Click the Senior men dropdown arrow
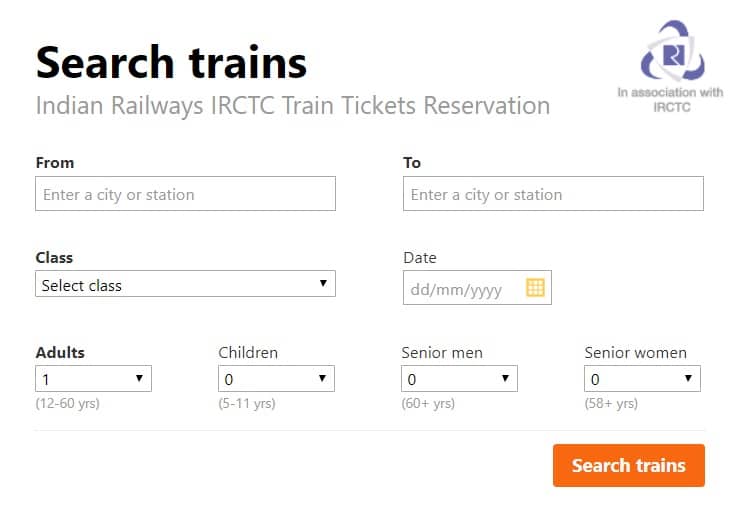 (x=505, y=378)
